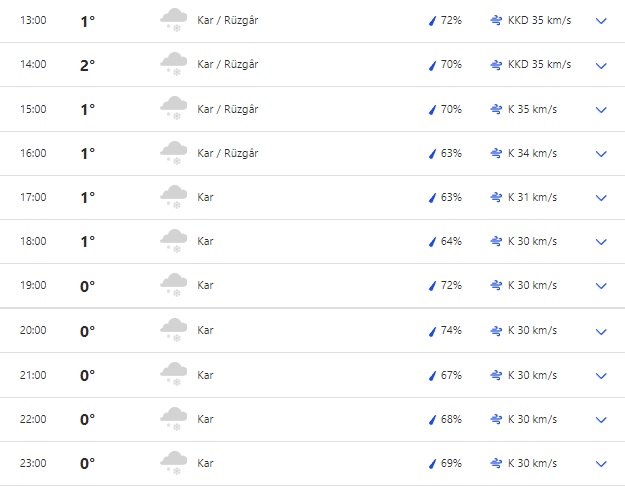The height and width of the screenshot is (486, 625).
Task: Expand the 20:00 forecast chevron
Action: click(x=601, y=331)
